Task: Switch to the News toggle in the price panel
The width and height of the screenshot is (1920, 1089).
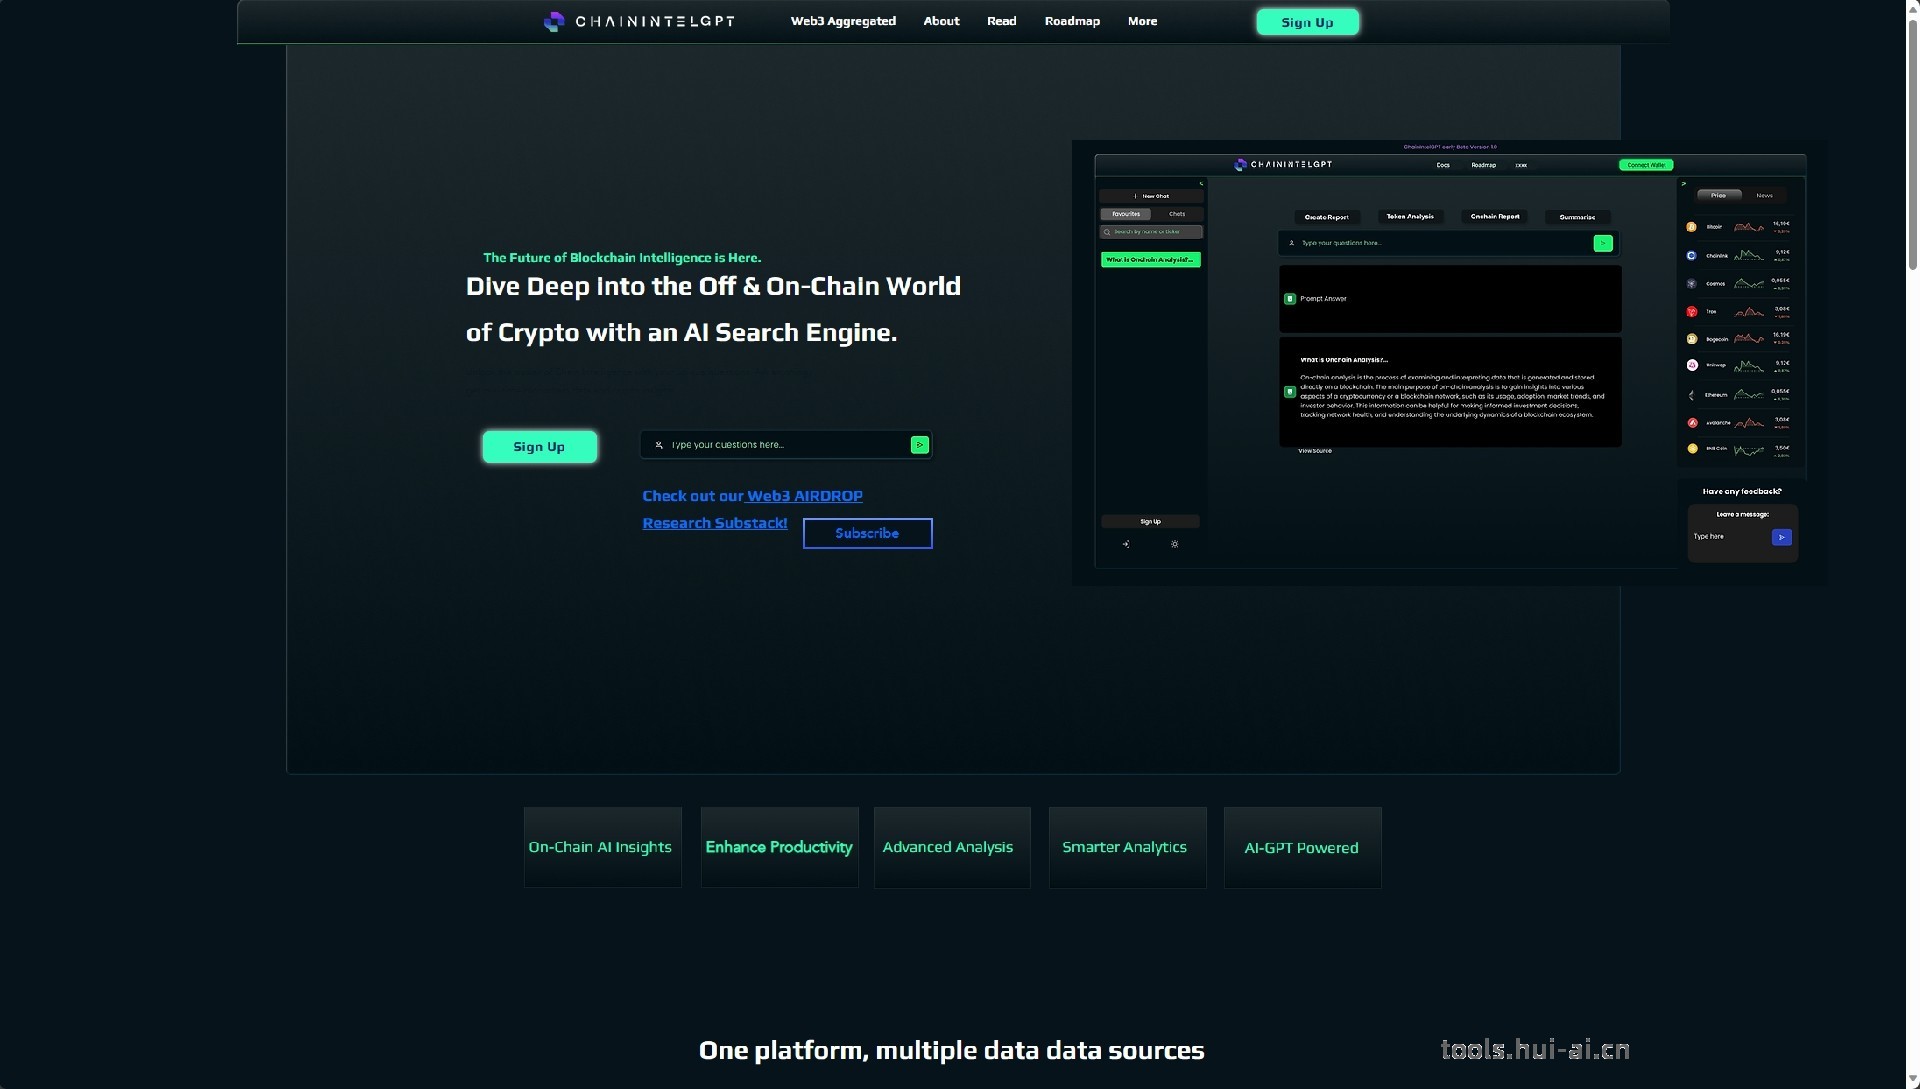Action: pyautogui.click(x=1764, y=196)
